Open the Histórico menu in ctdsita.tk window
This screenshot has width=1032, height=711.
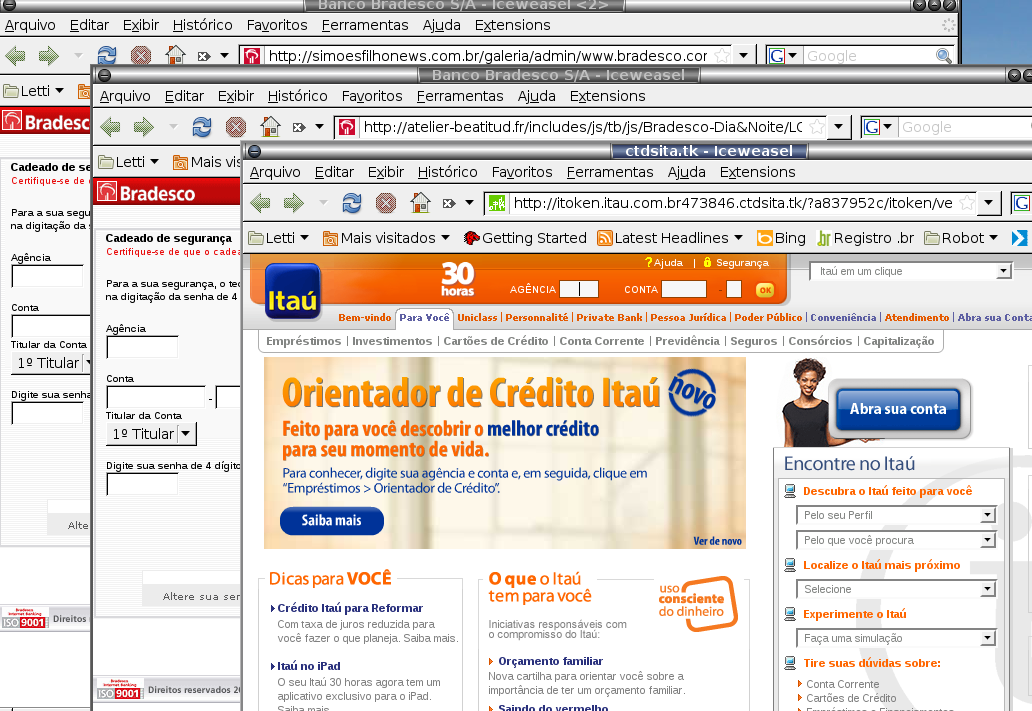[x=448, y=172]
